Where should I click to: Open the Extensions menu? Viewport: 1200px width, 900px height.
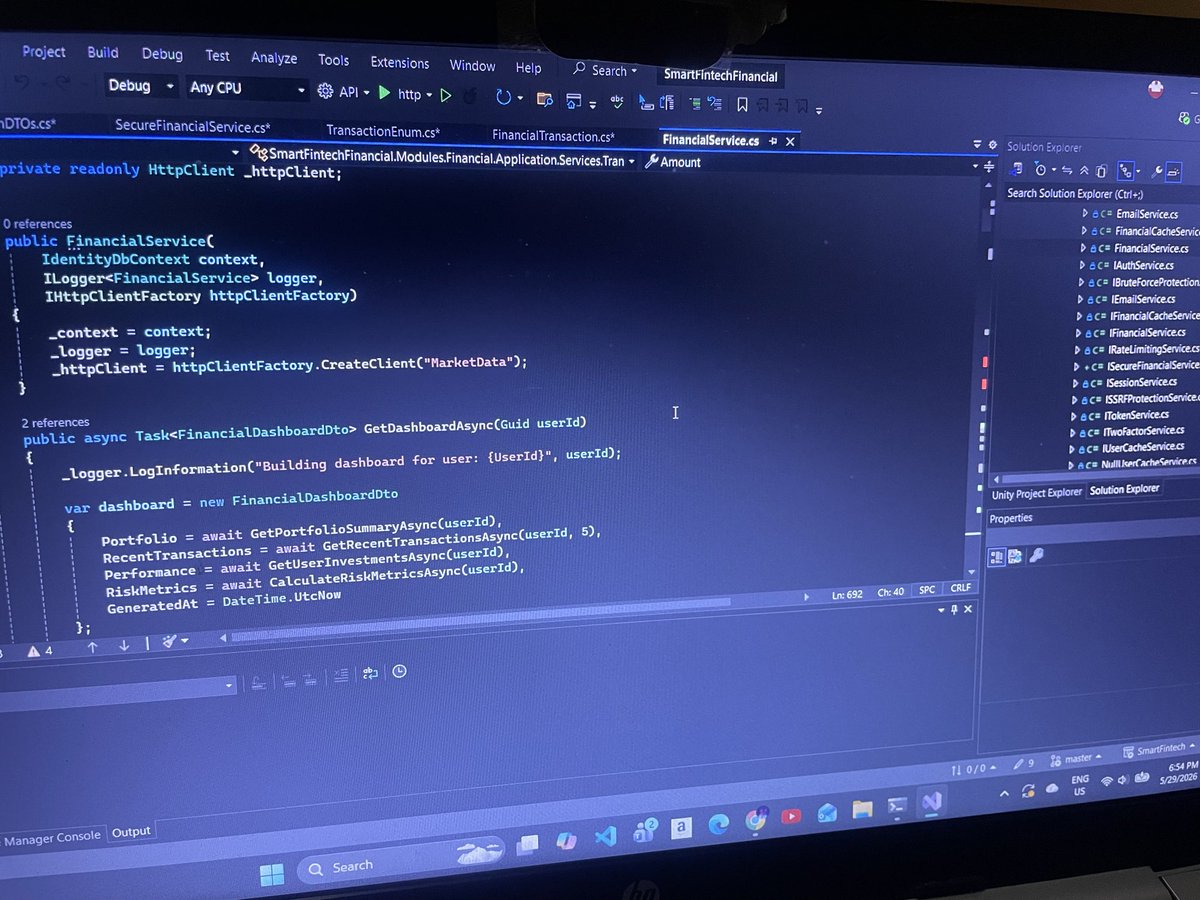(400, 62)
